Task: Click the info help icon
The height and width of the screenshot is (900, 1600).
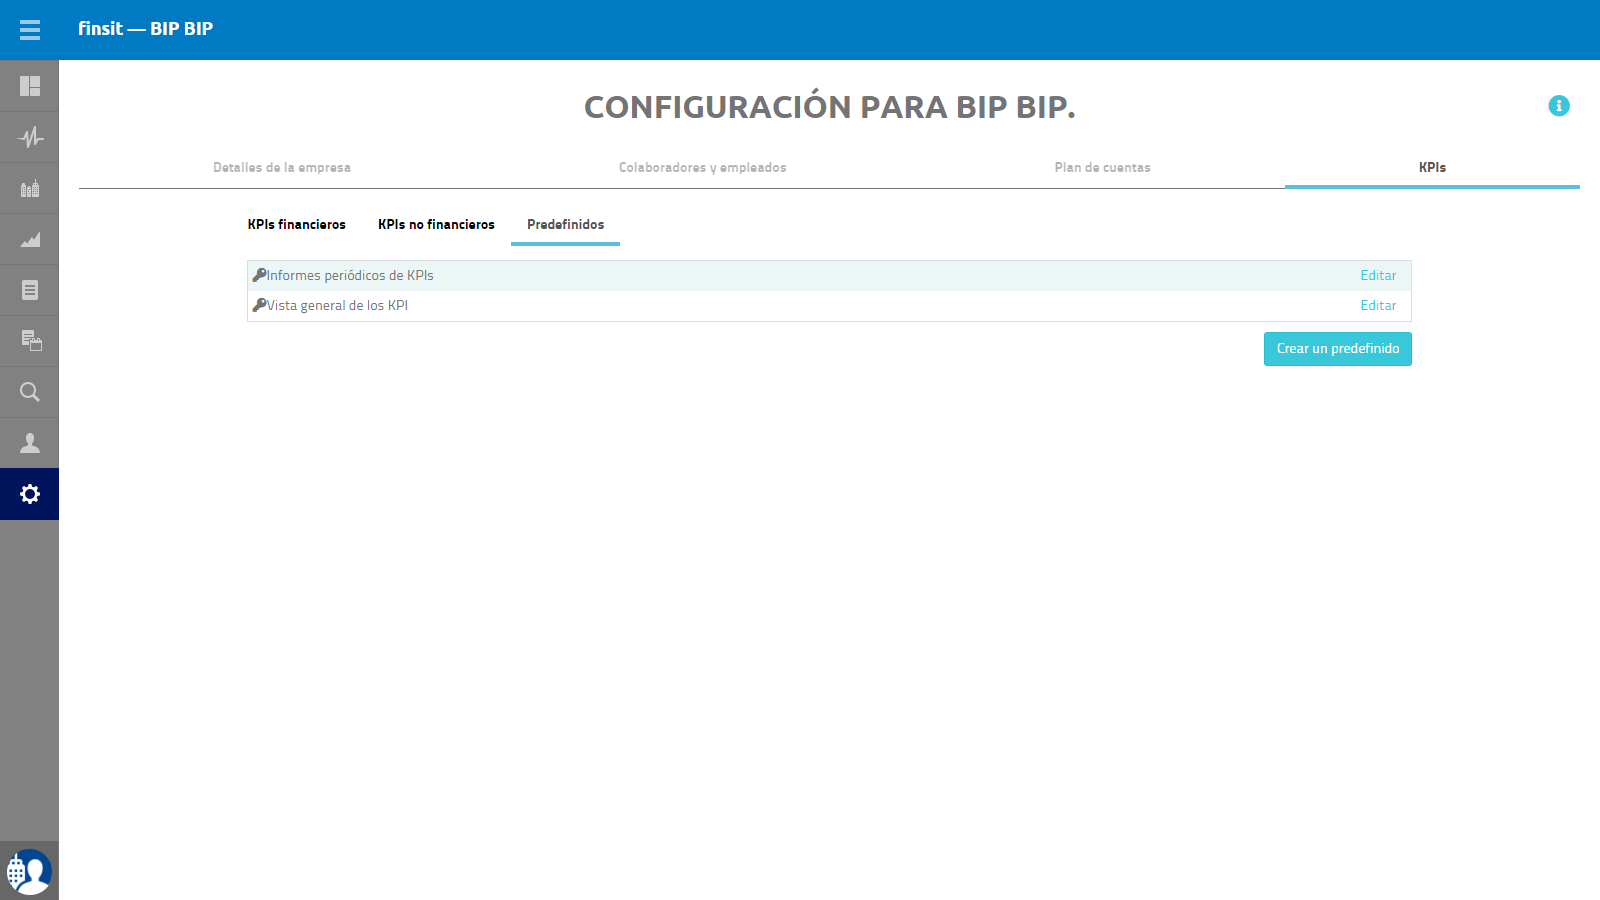Action: coord(1559,106)
